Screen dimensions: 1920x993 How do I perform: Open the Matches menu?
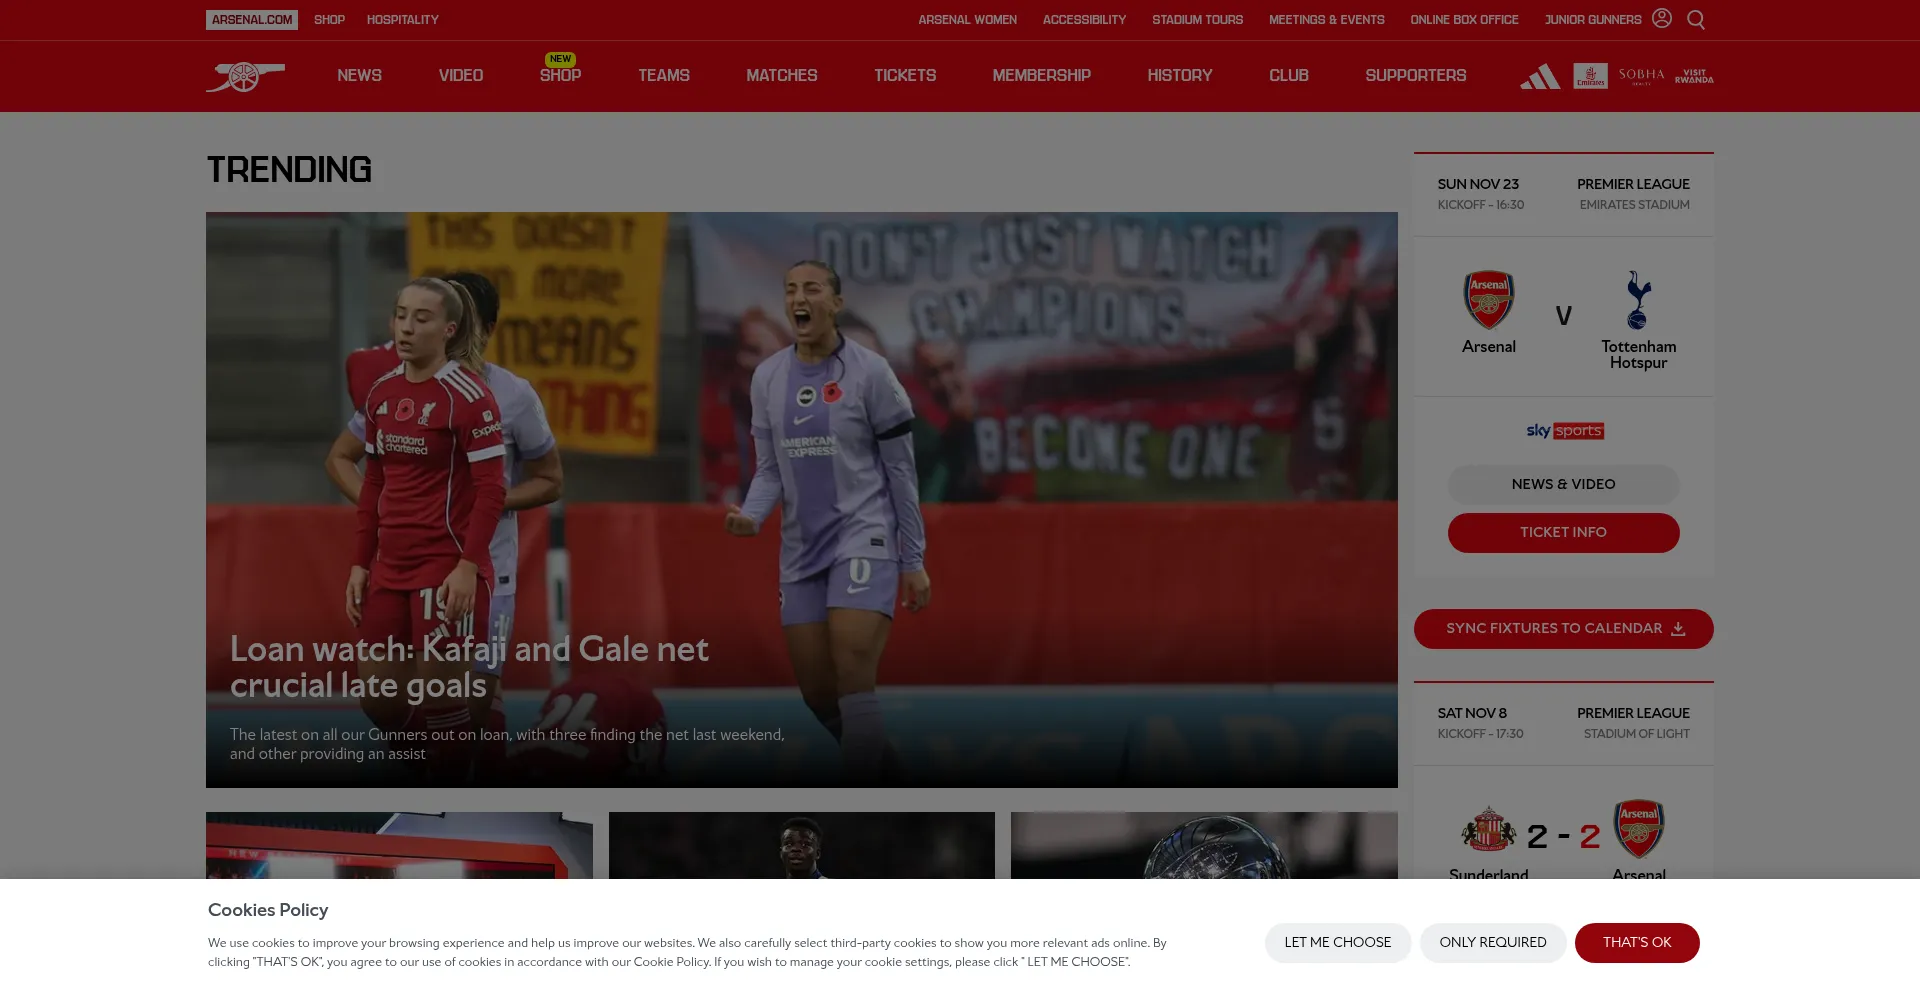(781, 76)
